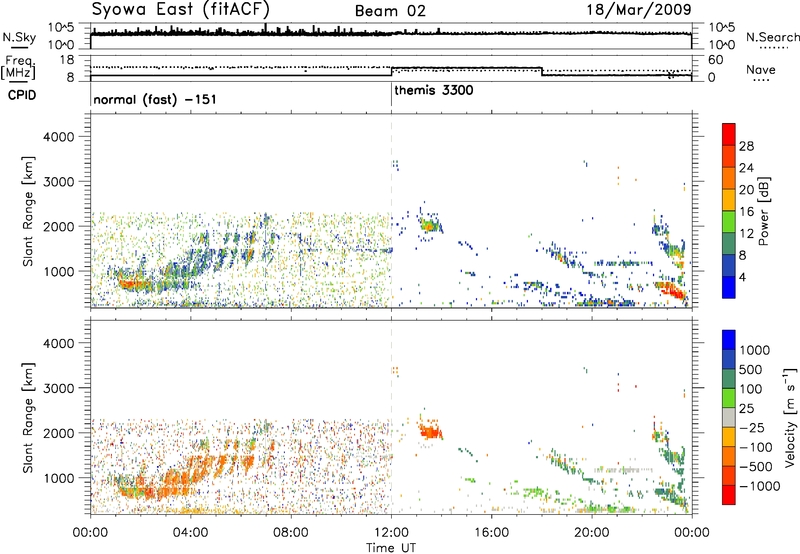Click the 'Syowa East (fitACF)' plot title
The image size is (800, 554).
(x=181, y=9)
